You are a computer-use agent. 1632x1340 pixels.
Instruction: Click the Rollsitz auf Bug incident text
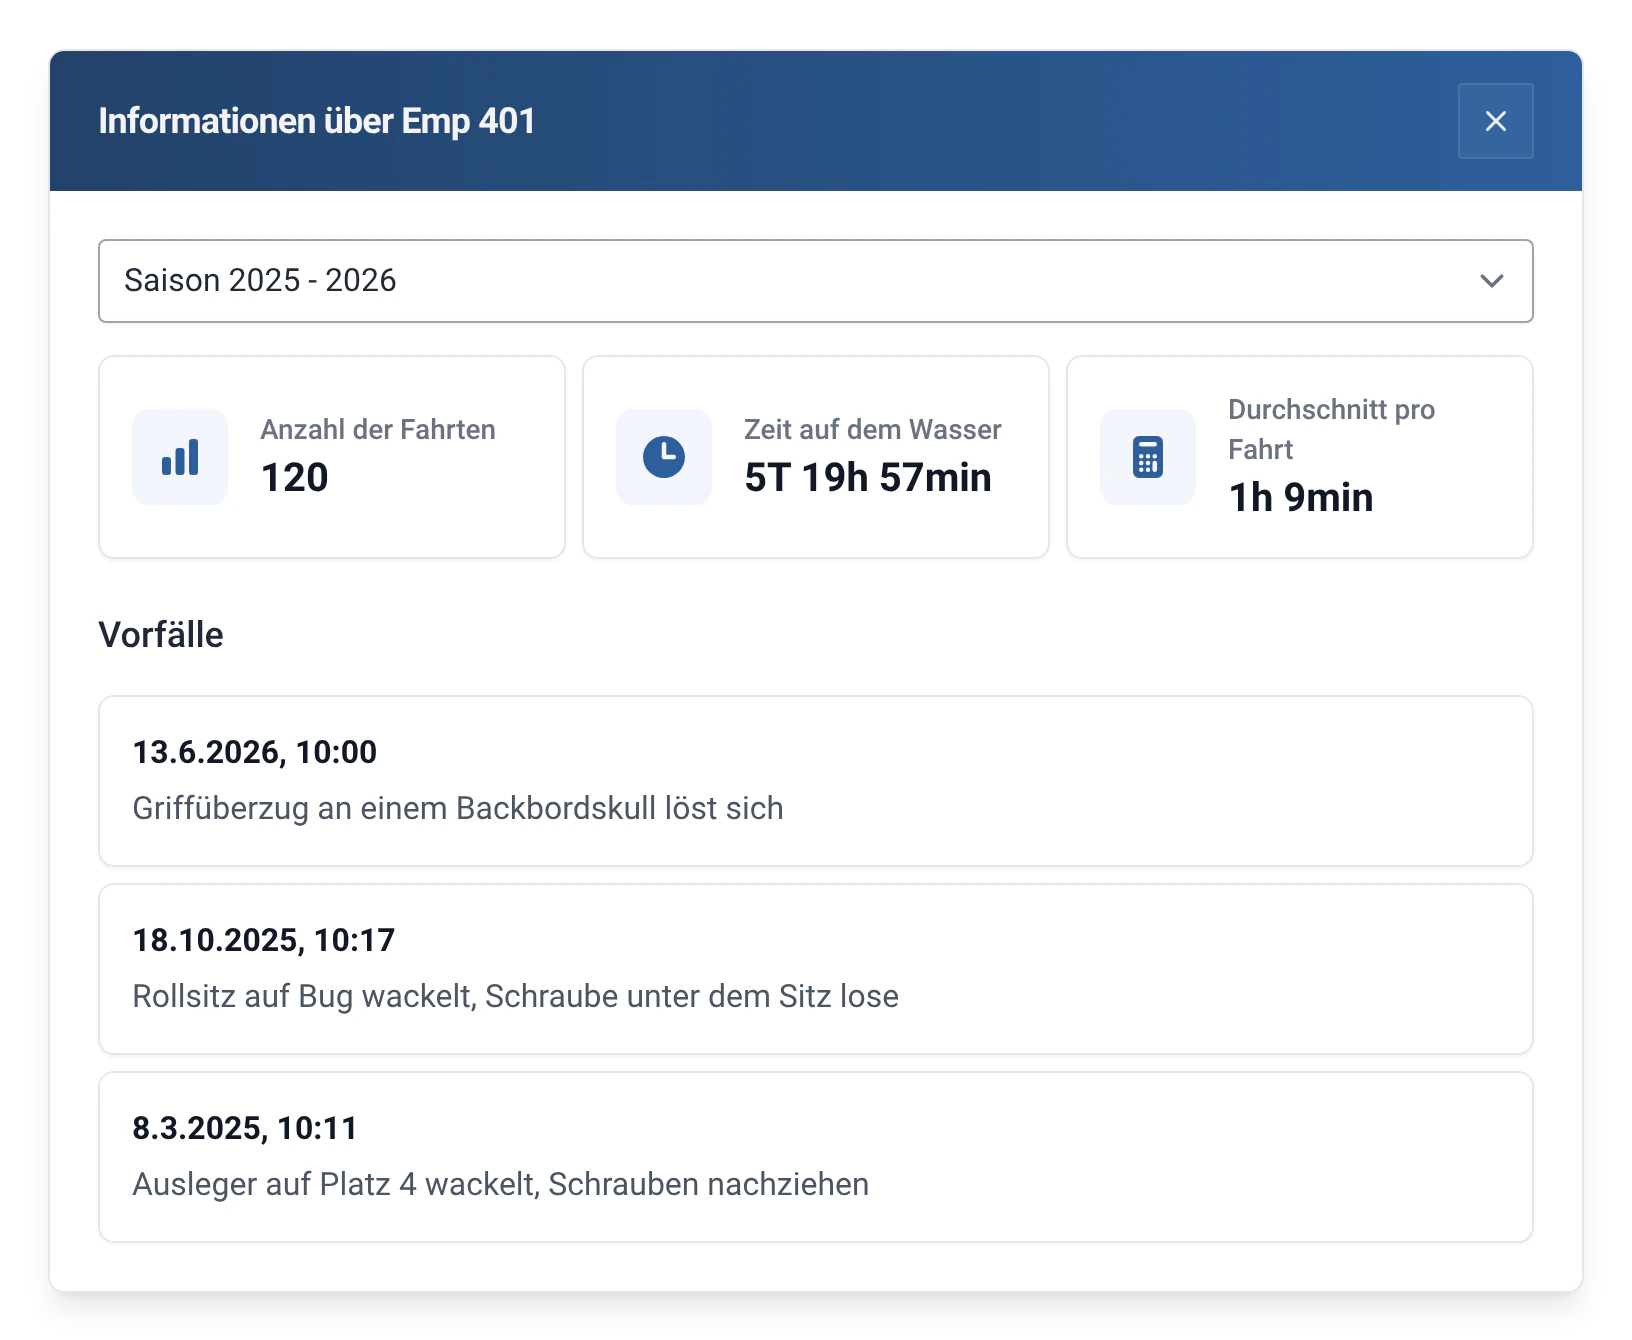[x=515, y=996]
